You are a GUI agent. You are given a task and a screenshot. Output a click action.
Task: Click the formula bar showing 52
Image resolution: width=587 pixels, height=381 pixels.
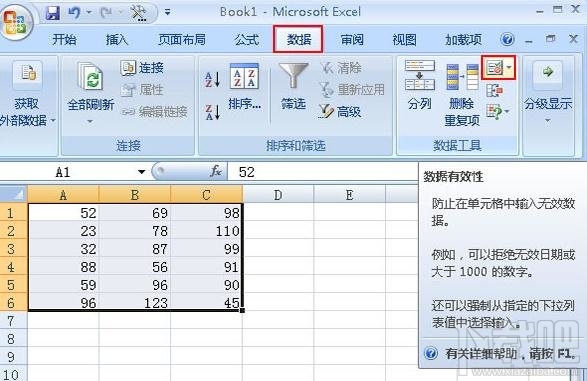(x=323, y=172)
